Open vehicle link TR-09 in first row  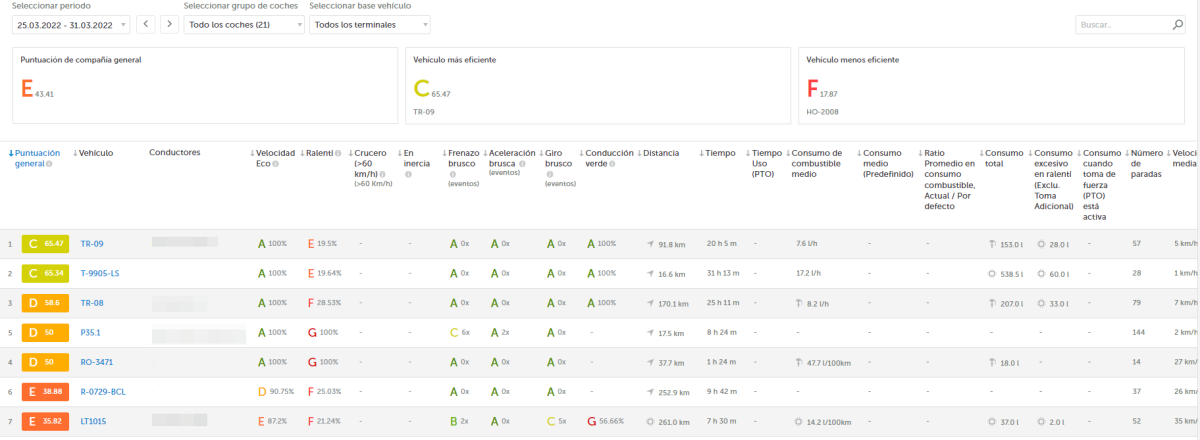coord(91,244)
